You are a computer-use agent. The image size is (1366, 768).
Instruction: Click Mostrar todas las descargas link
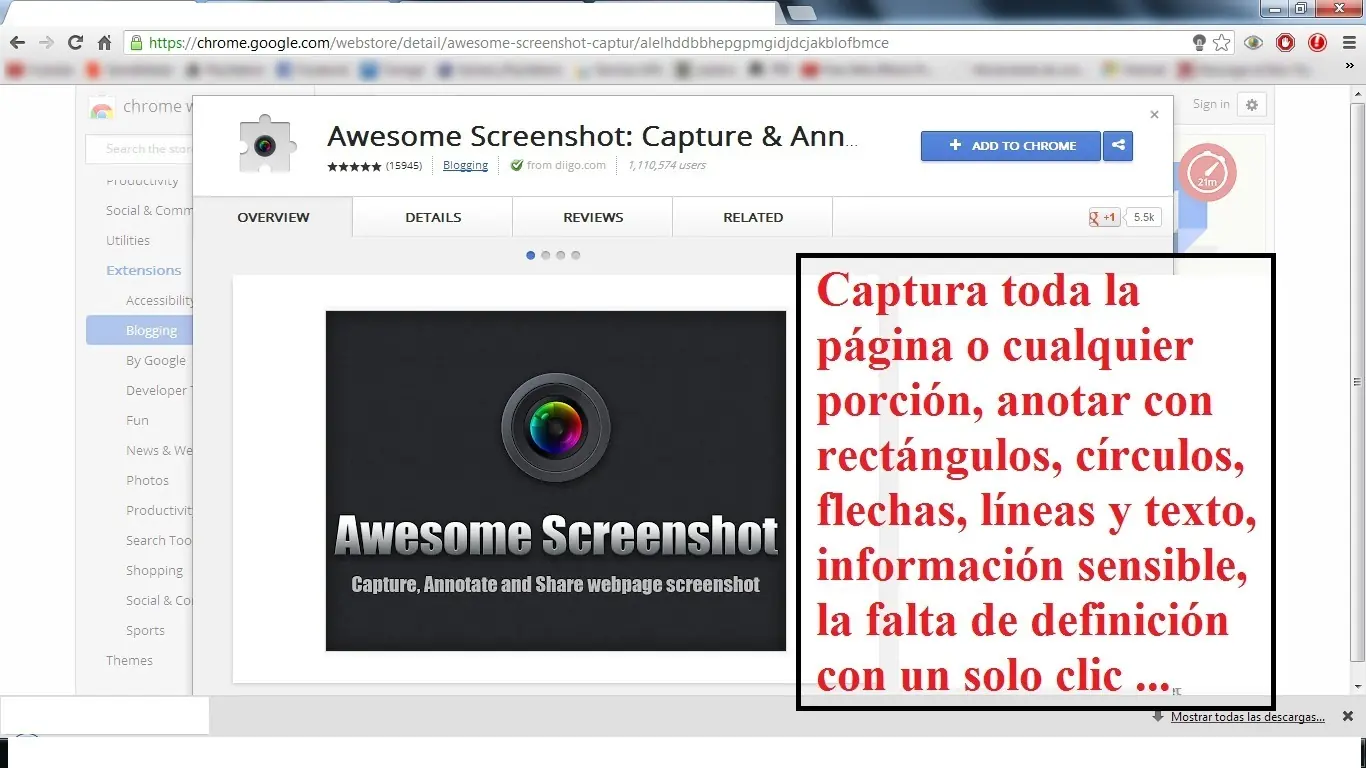pos(1248,717)
